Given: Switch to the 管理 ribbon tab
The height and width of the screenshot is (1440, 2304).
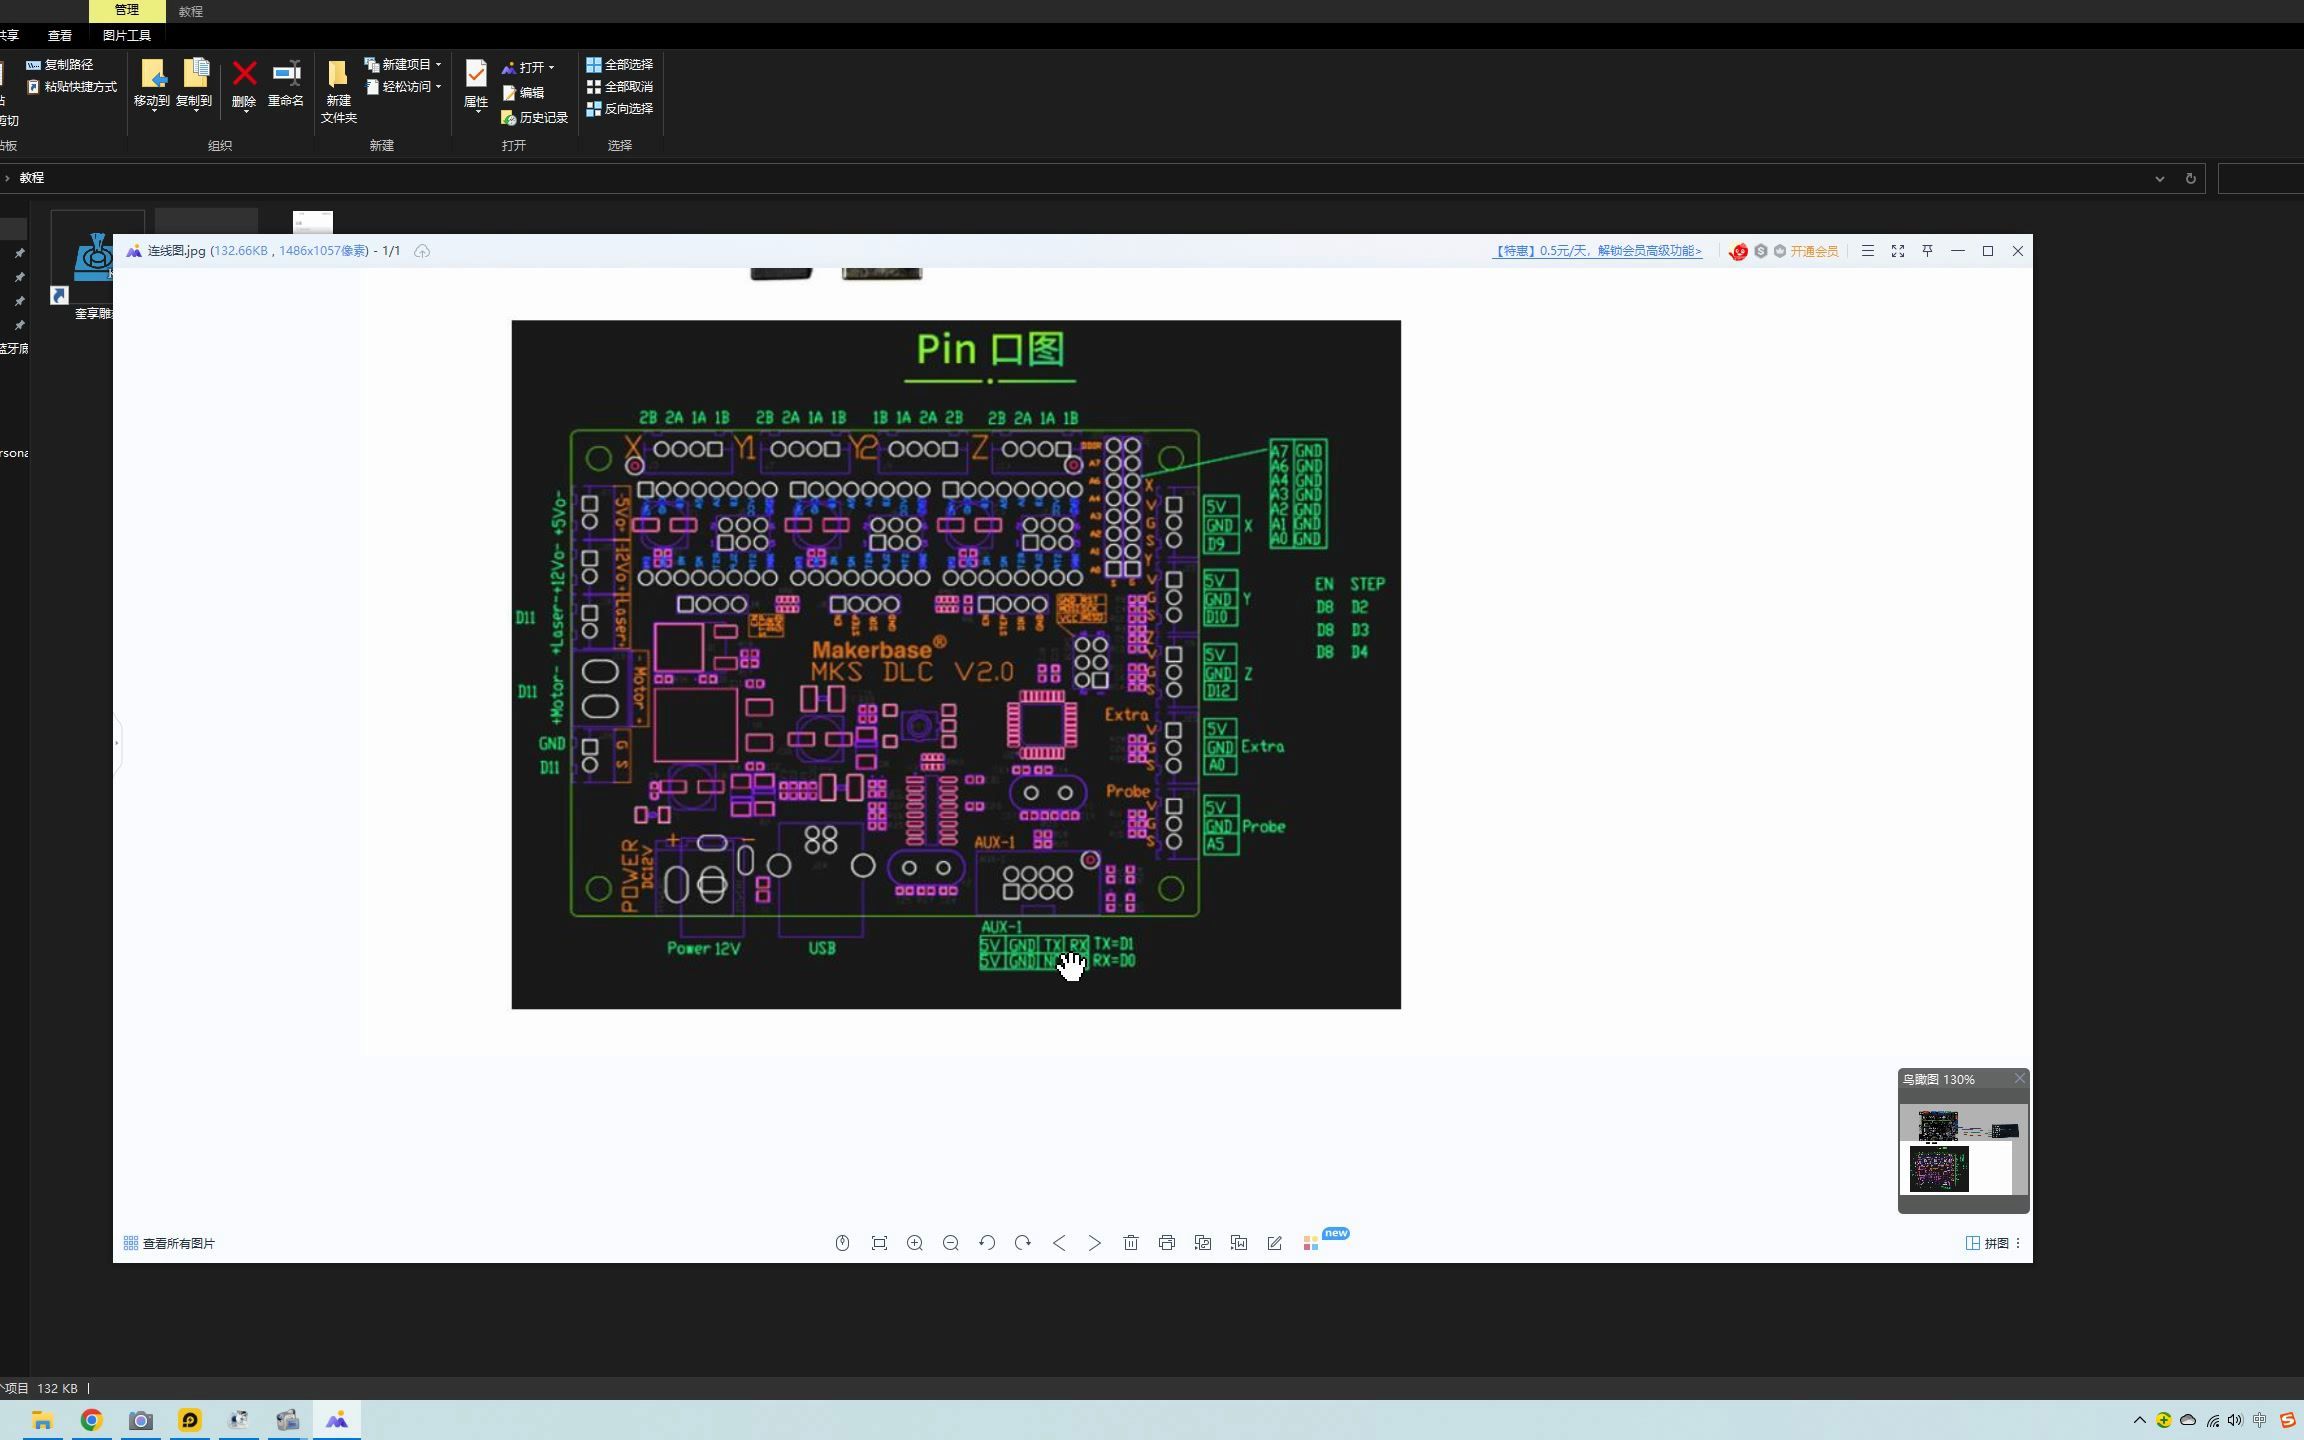Looking at the screenshot, I should (x=127, y=10).
